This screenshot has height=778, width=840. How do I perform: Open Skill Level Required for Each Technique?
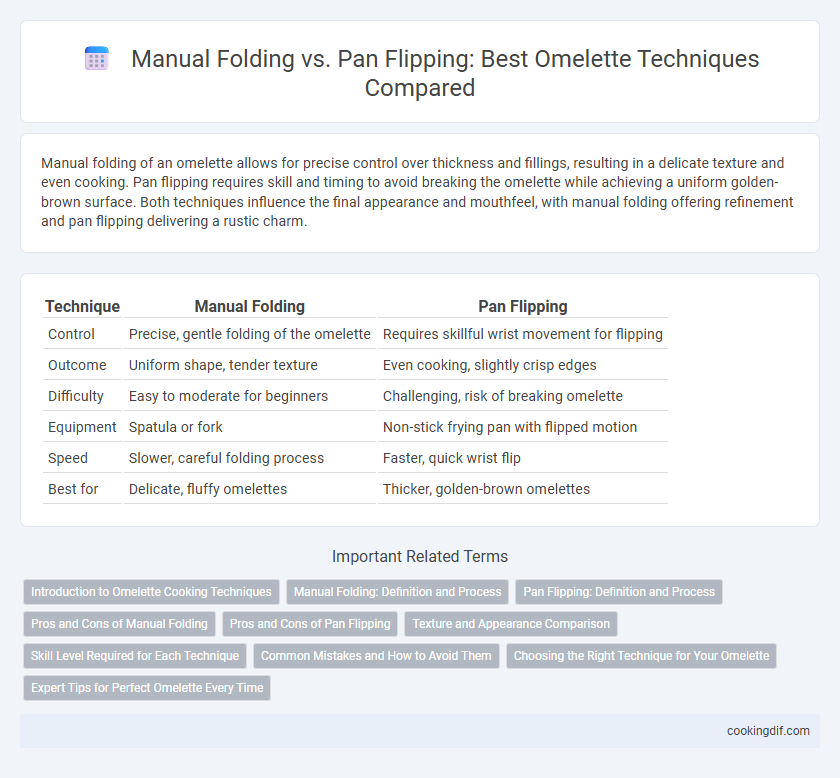coord(135,656)
